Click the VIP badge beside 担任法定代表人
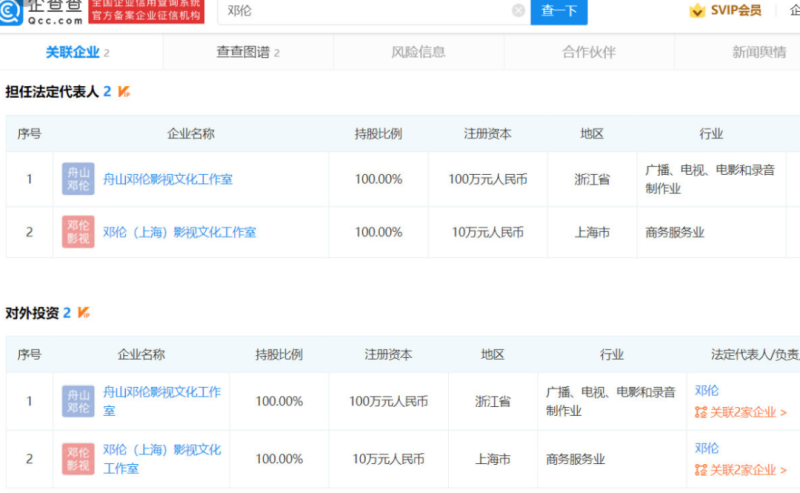800x493 pixels. click(124, 92)
